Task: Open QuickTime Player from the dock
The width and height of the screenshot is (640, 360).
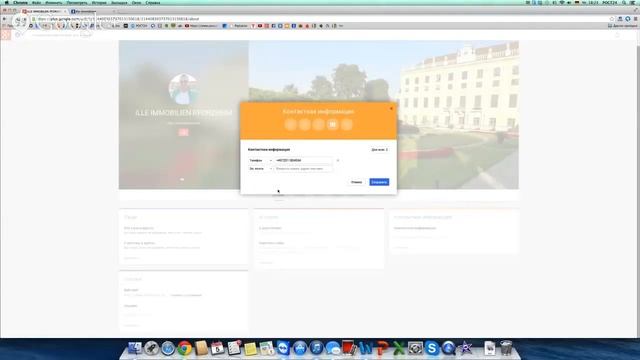Action: (448, 348)
